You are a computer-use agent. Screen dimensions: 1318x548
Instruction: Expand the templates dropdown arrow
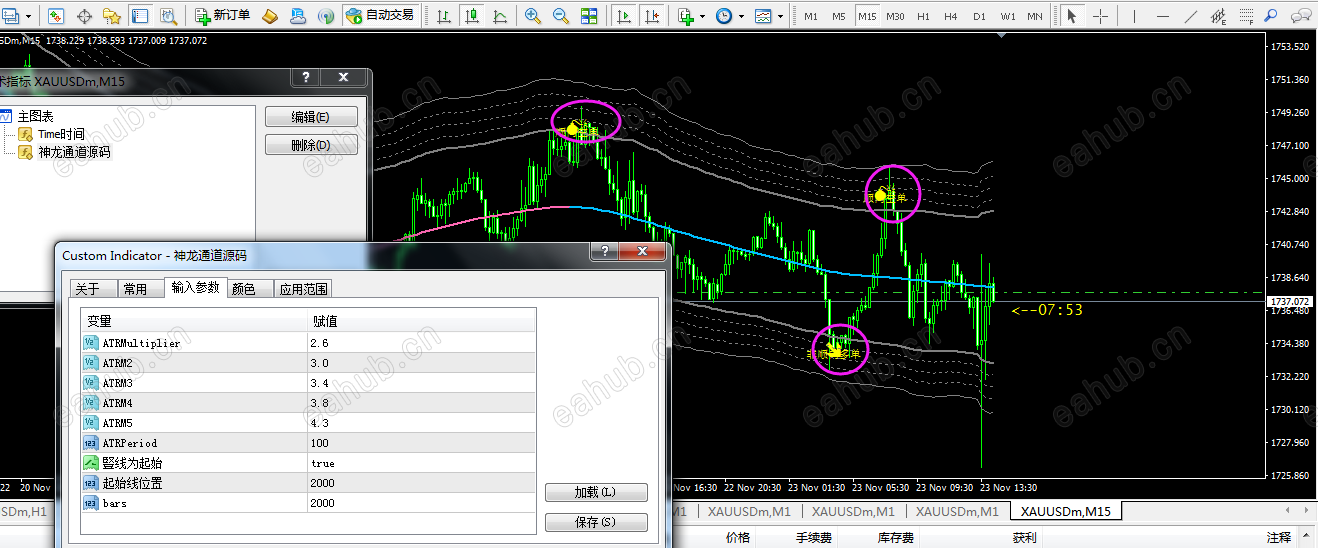click(x=781, y=16)
